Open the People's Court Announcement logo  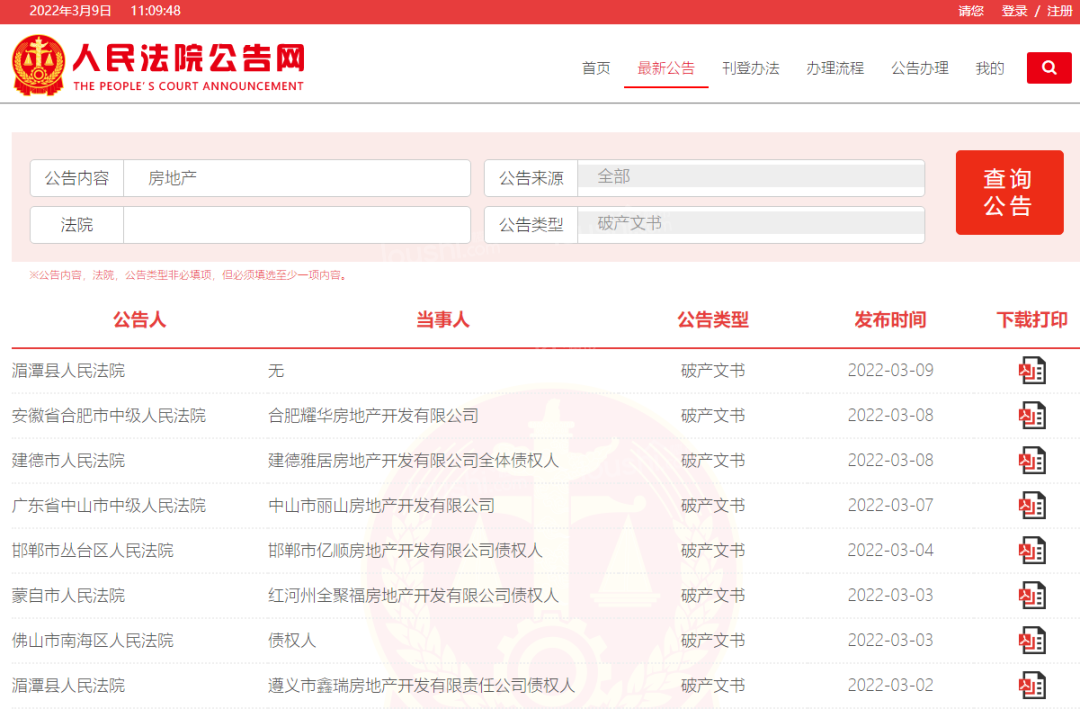(158, 65)
